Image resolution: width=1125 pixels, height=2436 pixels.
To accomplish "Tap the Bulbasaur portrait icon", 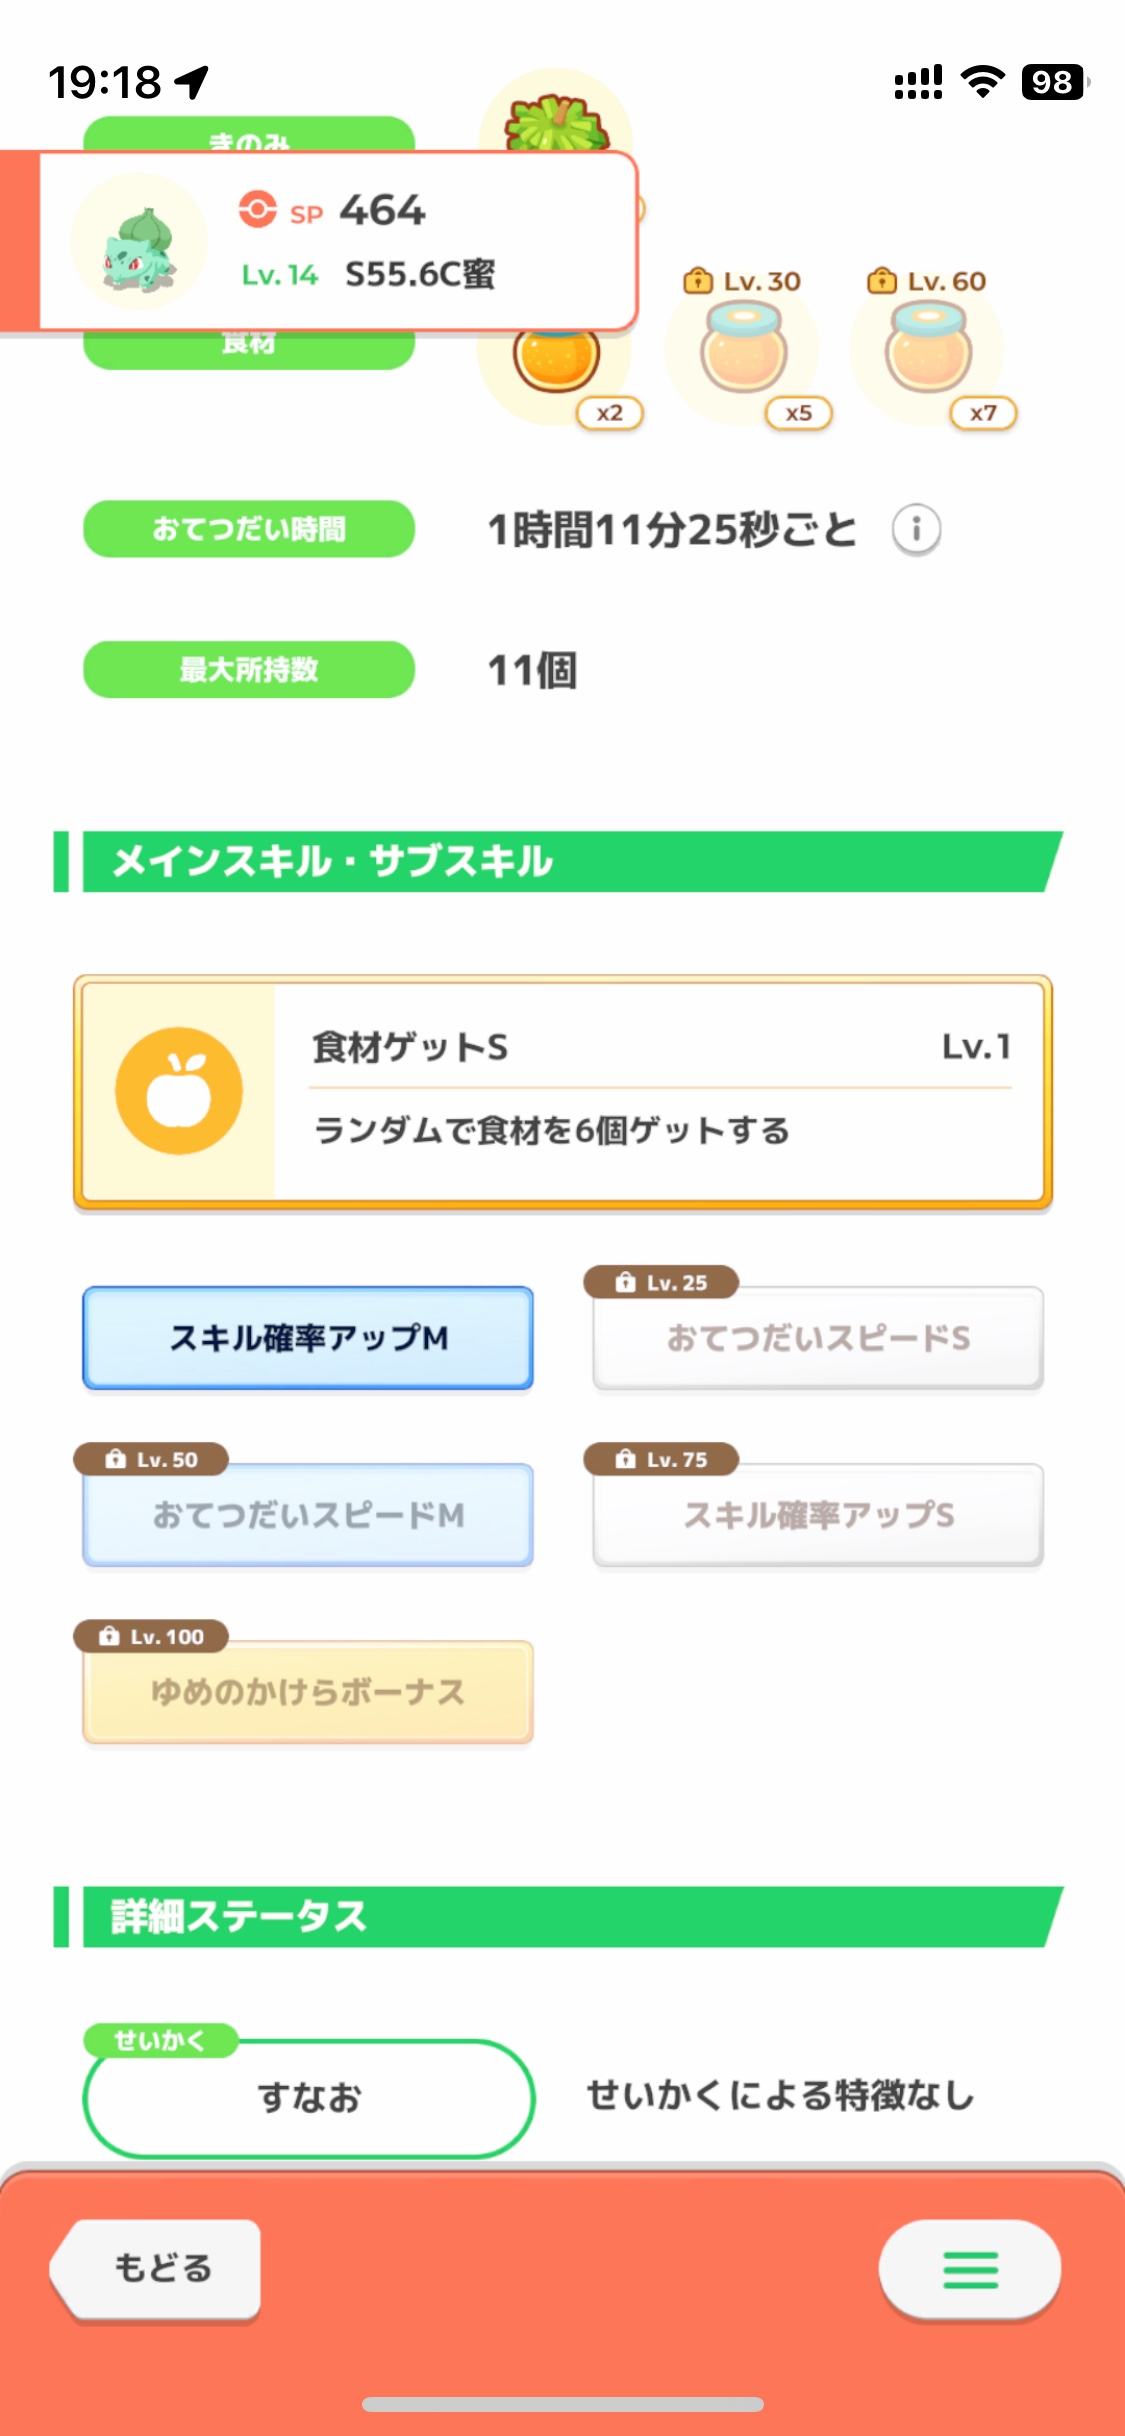I will (x=139, y=242).
